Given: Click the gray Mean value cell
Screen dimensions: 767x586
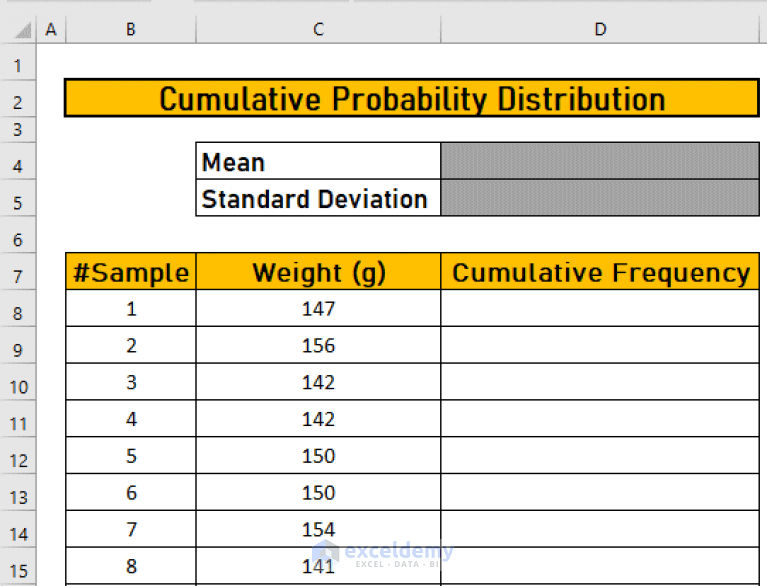Looking at the screenshot, I should [600, 161].
